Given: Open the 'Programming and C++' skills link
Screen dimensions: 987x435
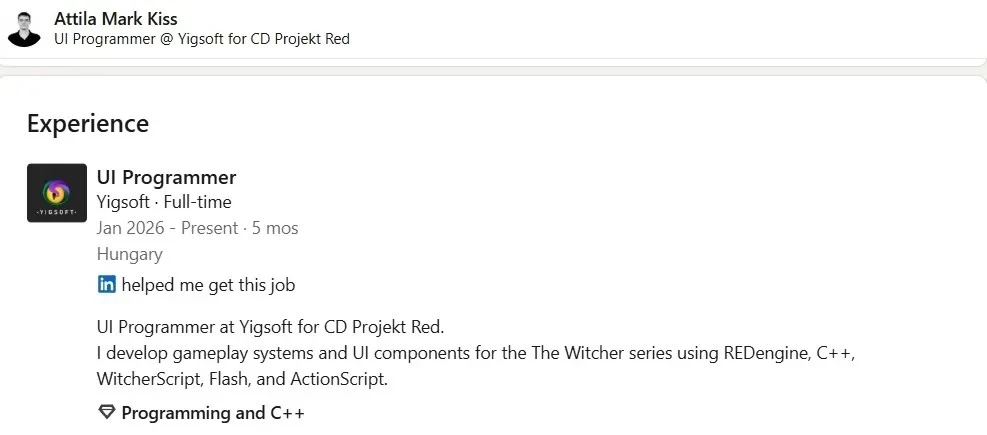Looking at the screenshot, I should [213, 414].
